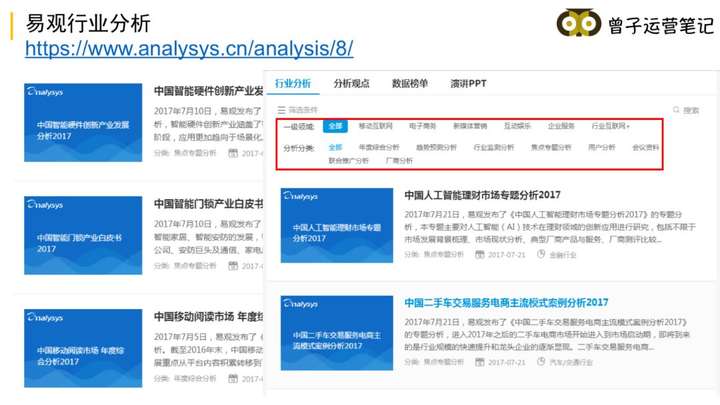Viewport: 720px width, 405px height.
Task: Open the 数据榜单 tab
Action: [x=410, y=84]
